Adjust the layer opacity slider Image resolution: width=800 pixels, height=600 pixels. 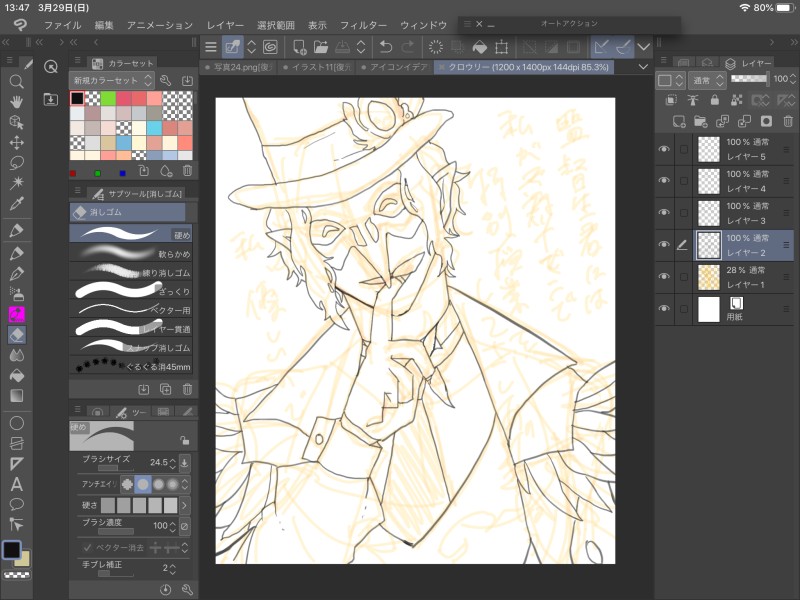pos(749,79)
